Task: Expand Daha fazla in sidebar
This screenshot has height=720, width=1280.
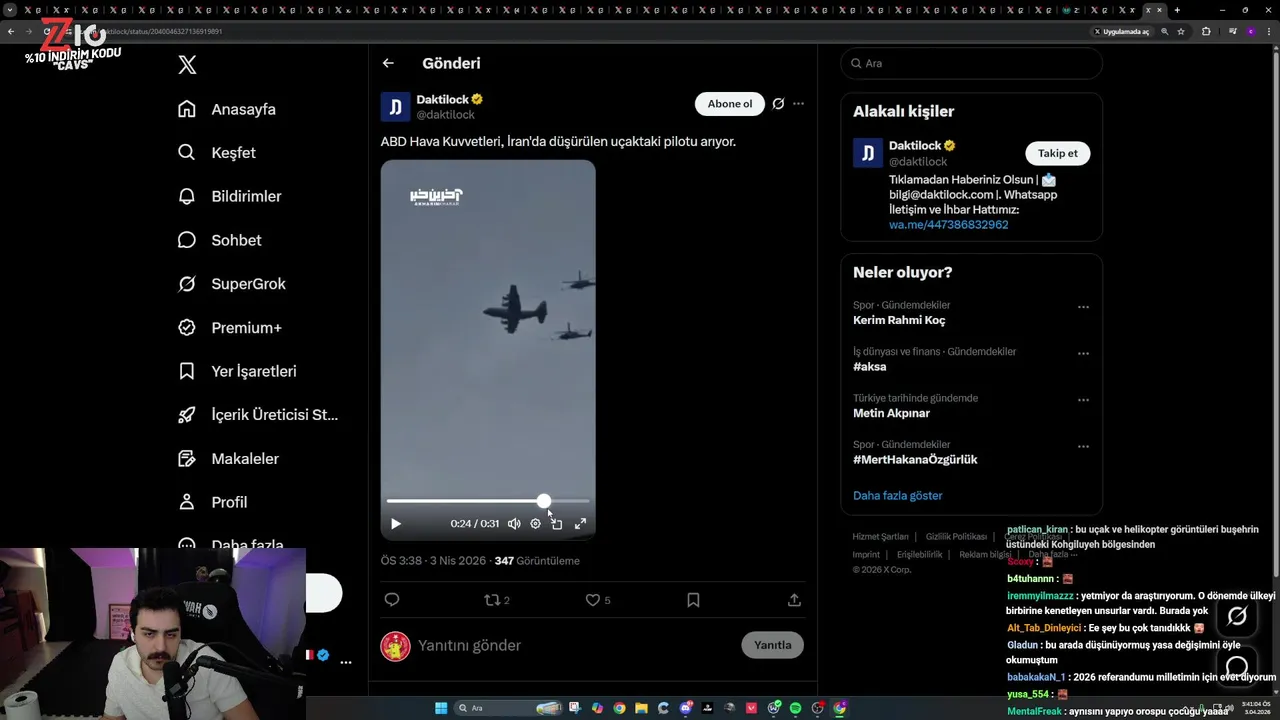Action: 231,545
